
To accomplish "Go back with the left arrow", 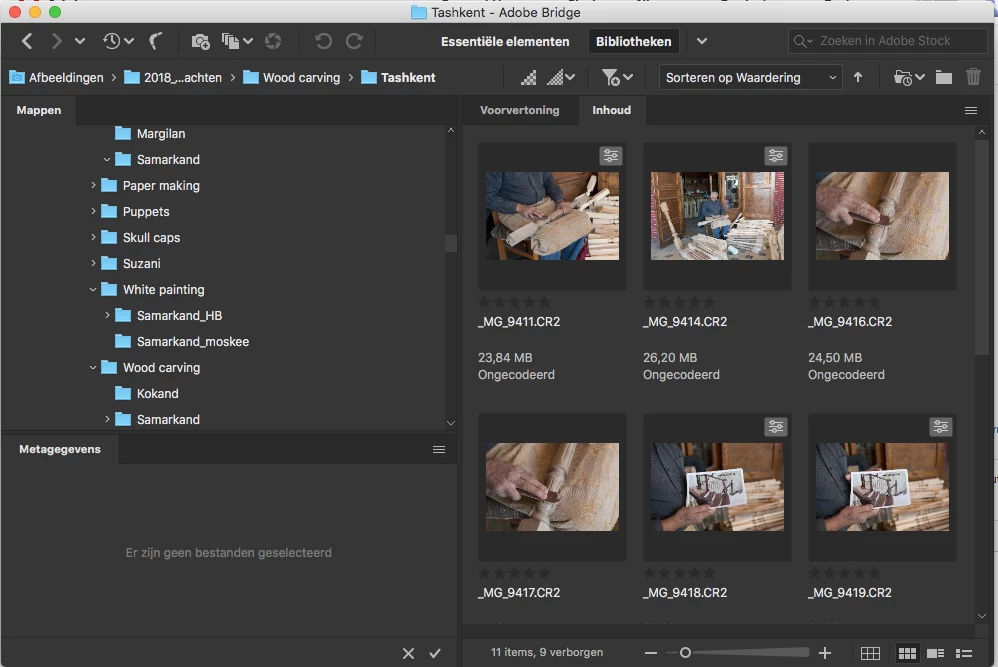I will pos(27,41).
